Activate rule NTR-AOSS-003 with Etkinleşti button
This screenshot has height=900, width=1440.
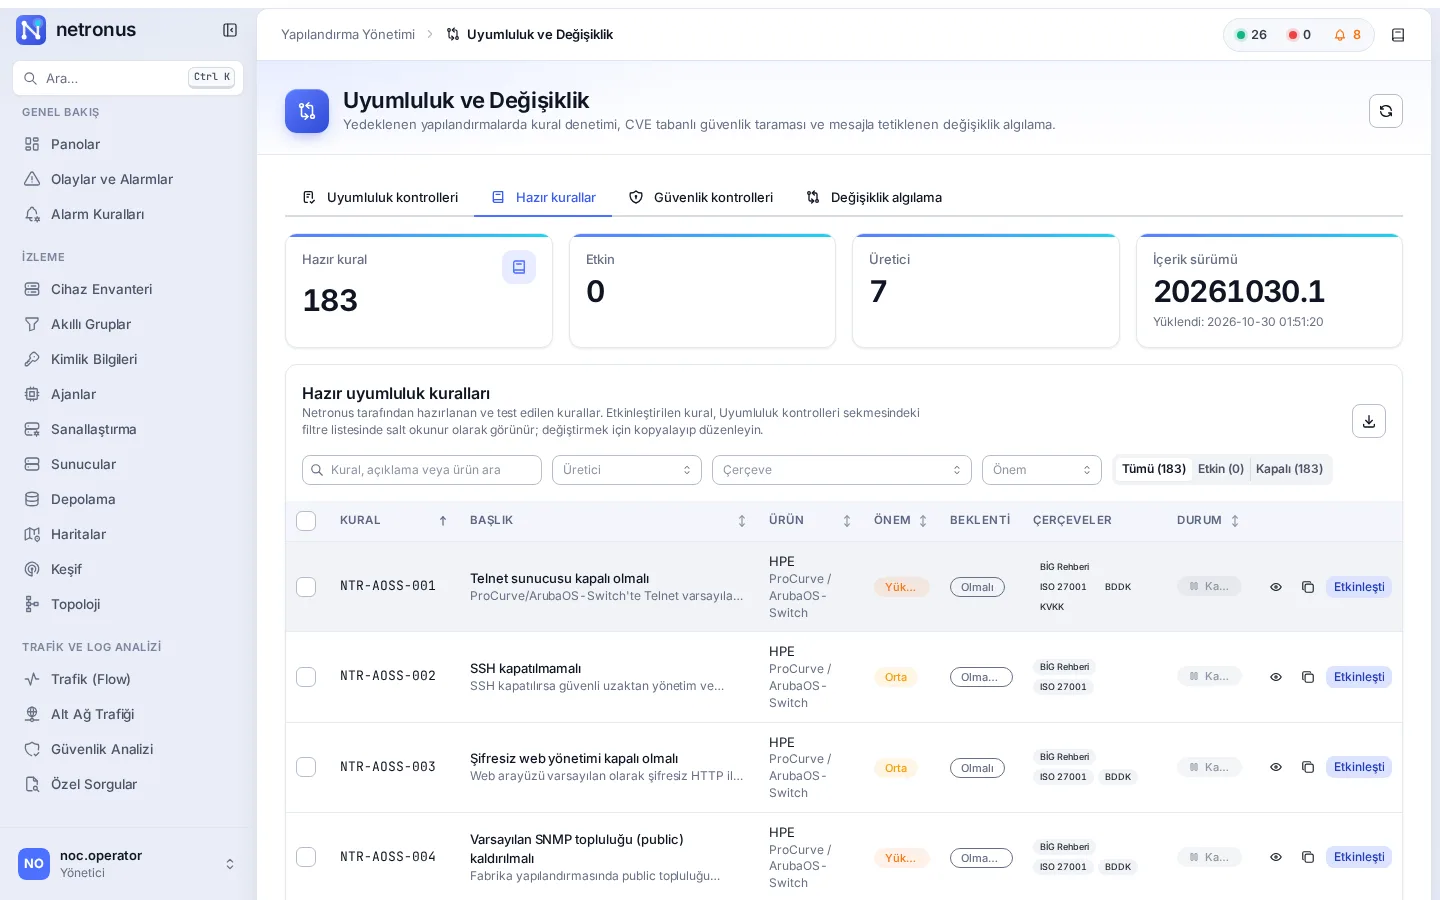click(1359, 767)
